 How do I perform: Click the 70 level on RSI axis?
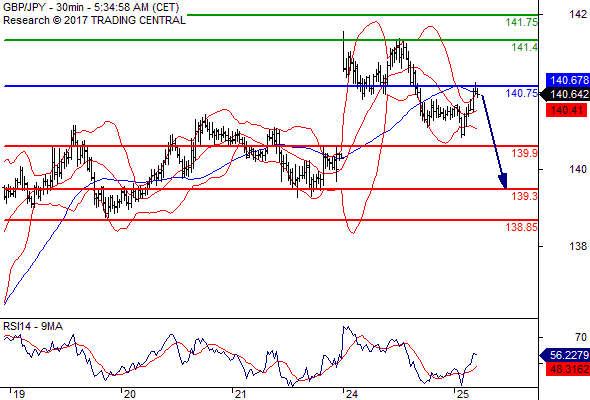(581, 338)
